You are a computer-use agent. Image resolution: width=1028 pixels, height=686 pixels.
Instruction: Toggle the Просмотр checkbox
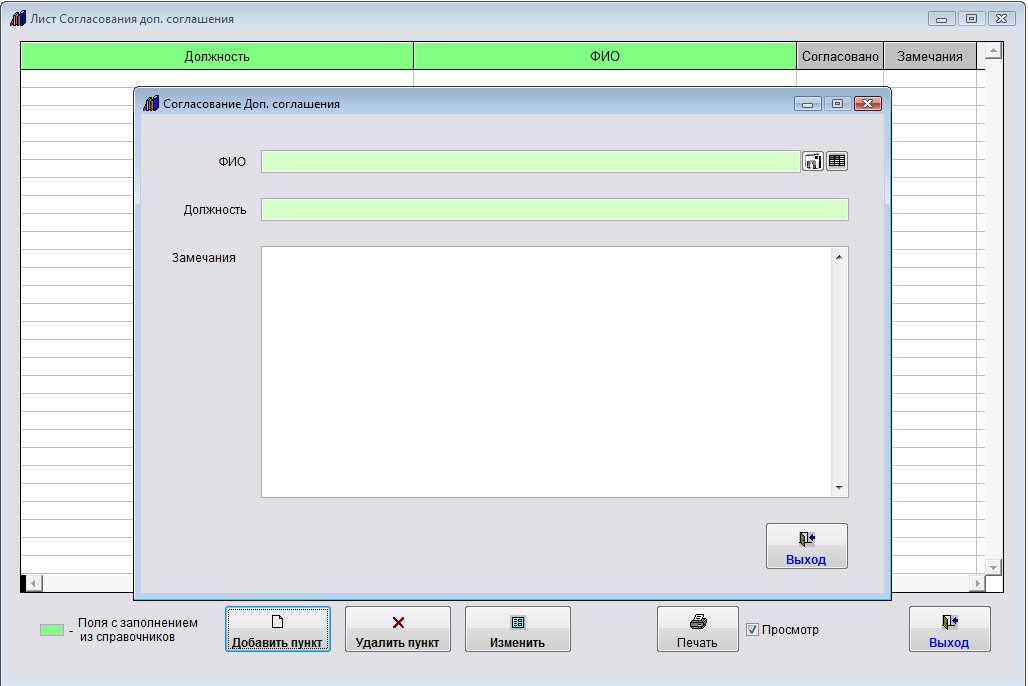(x=753, y=630)
